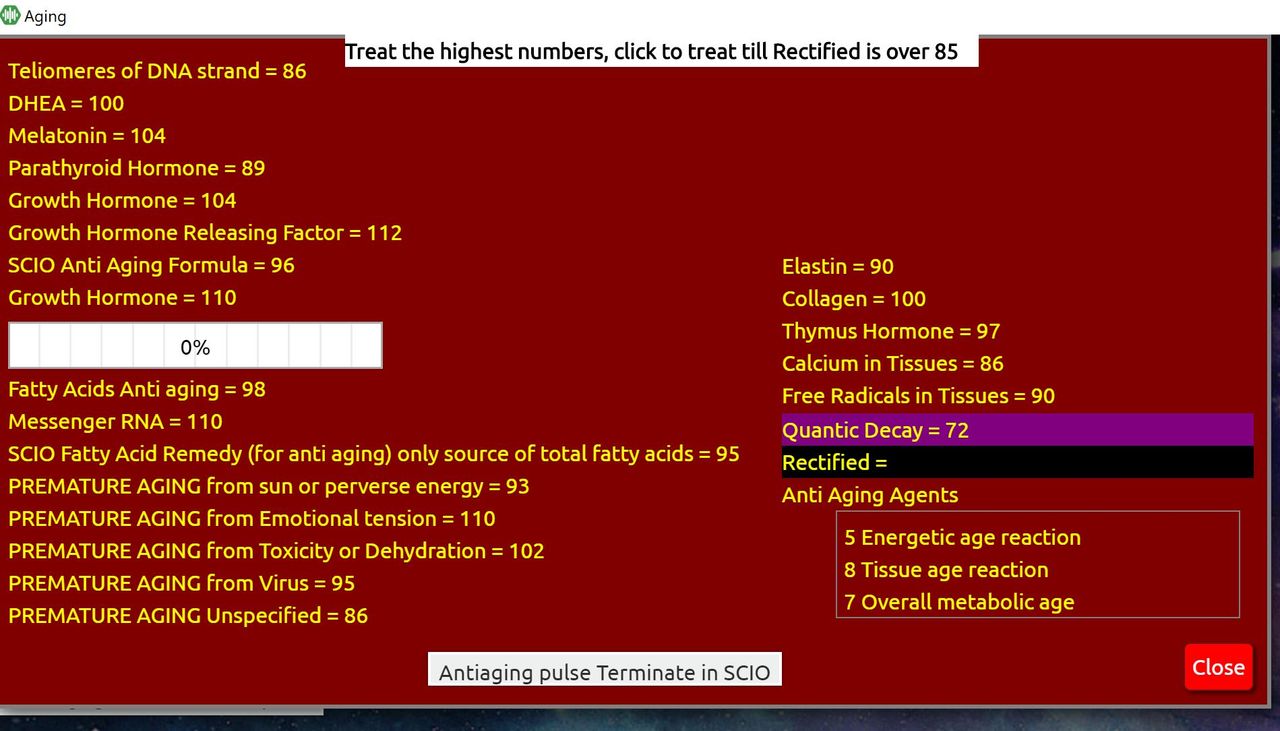Click the 0% progress bar
Screen dimensions: 1280x731
click(195, 346)
